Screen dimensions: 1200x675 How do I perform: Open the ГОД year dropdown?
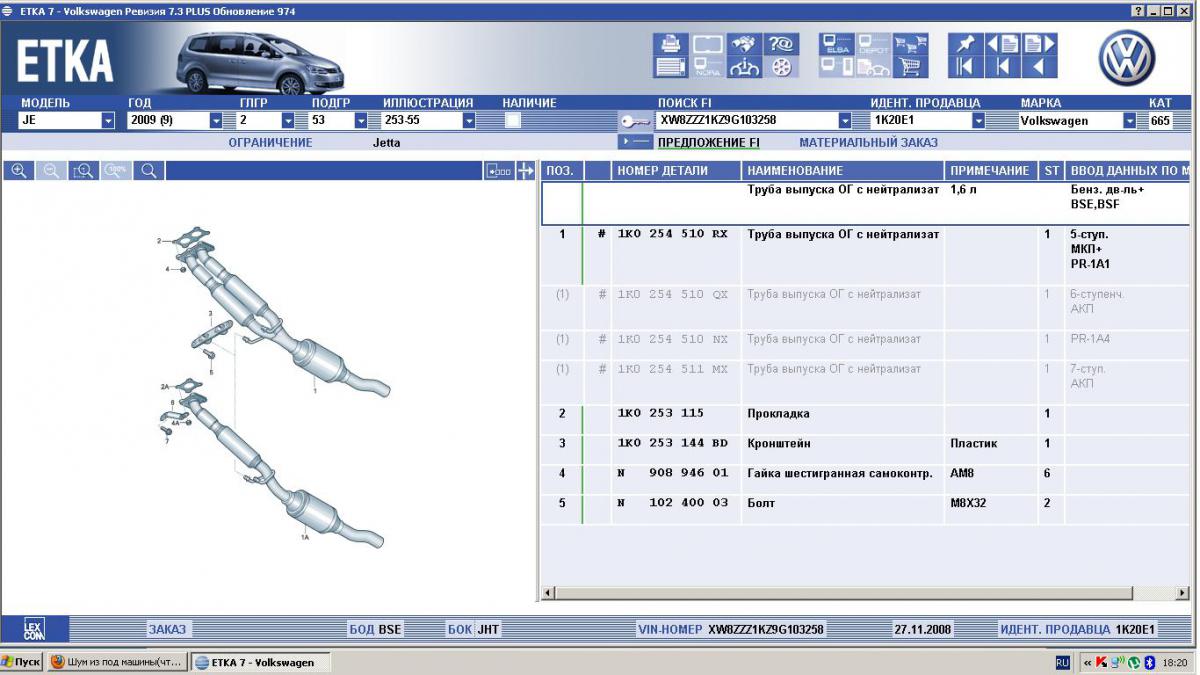pos(216,121)
